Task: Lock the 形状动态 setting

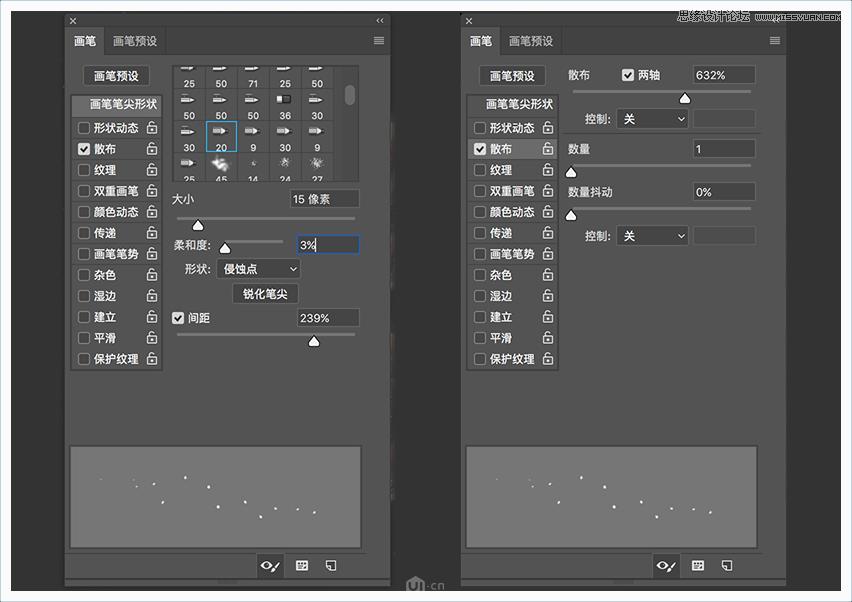Action: (152, 127)
